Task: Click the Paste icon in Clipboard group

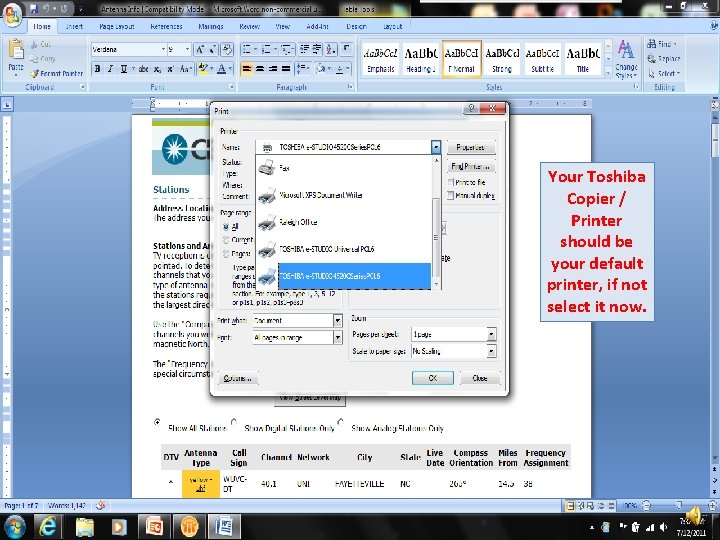Action: point(16,50)
